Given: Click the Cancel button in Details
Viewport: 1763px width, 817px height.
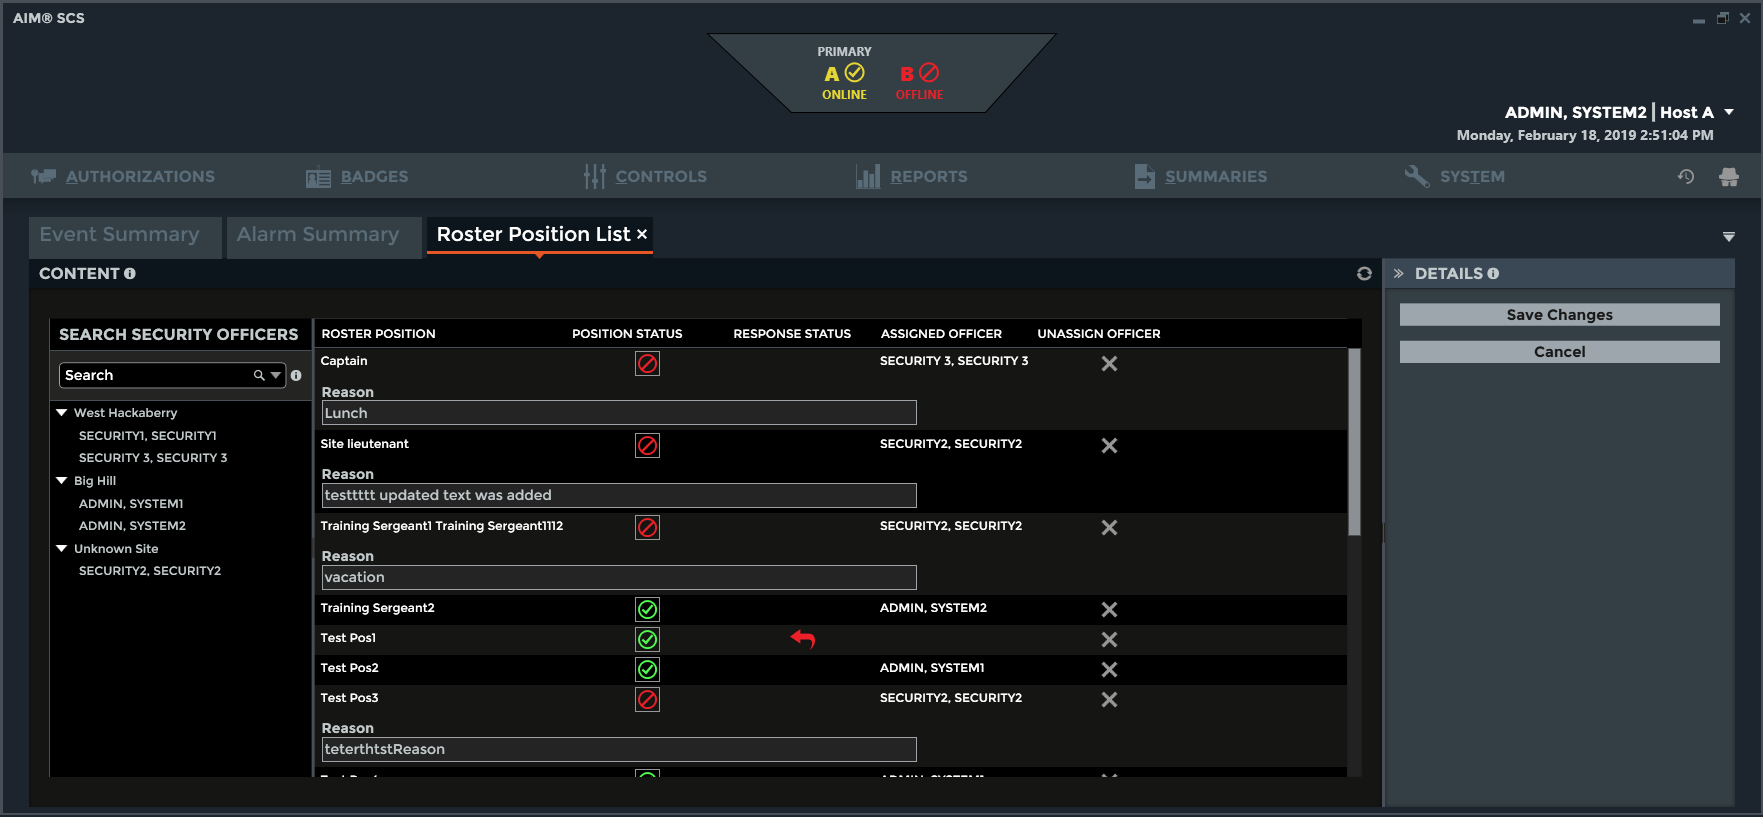Looking at the screenshot, I should [1559, 352].
